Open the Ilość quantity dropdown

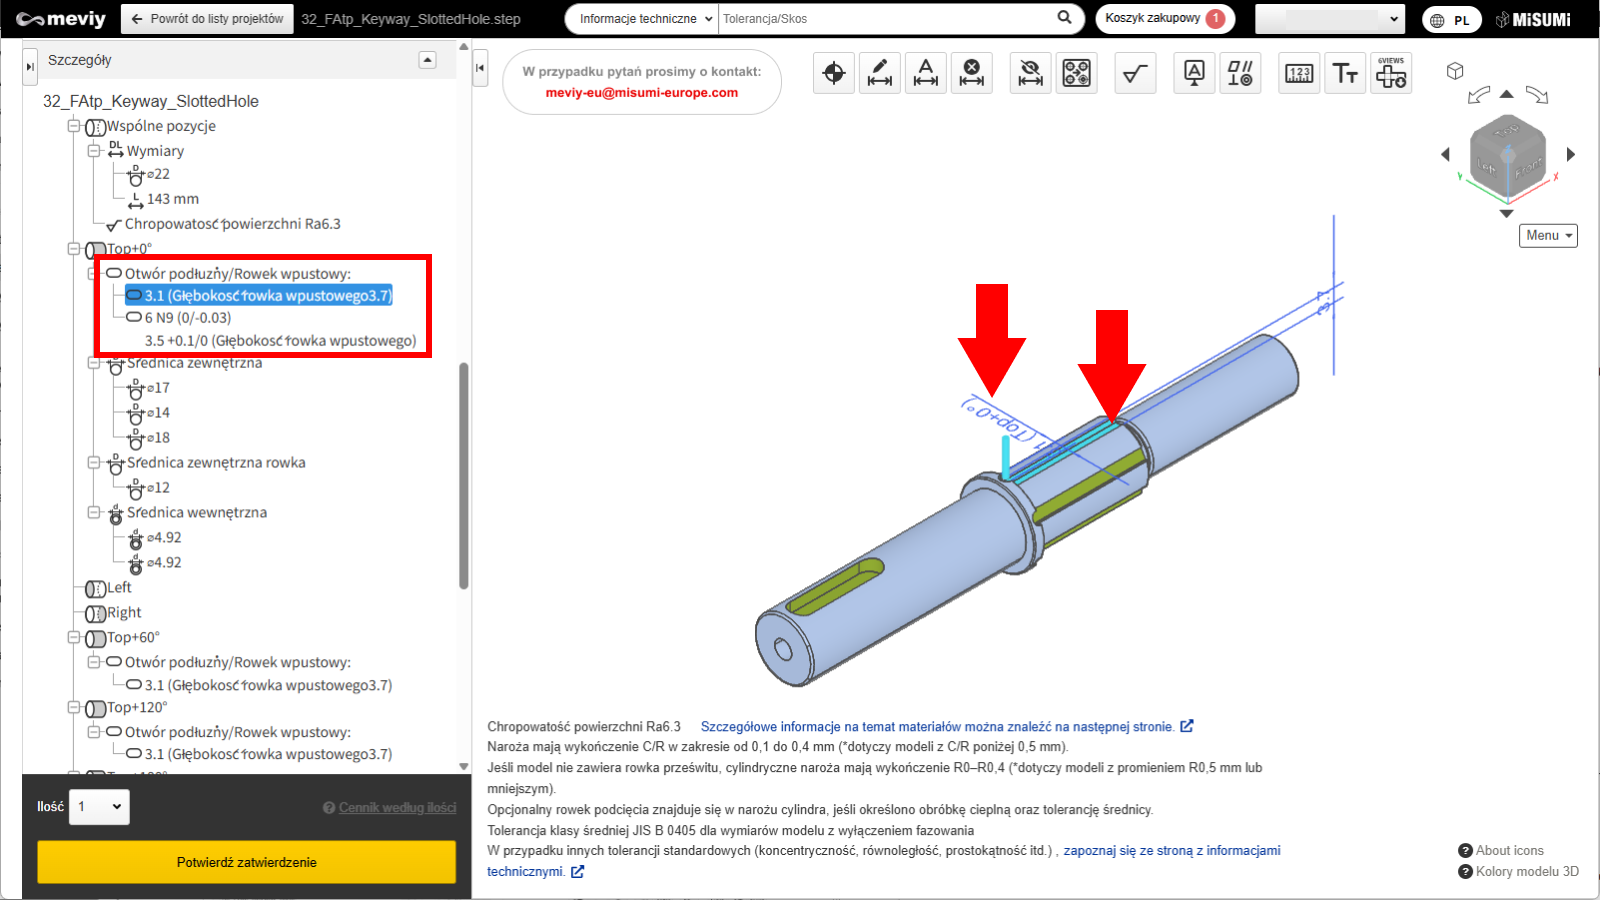click(99, 807)
